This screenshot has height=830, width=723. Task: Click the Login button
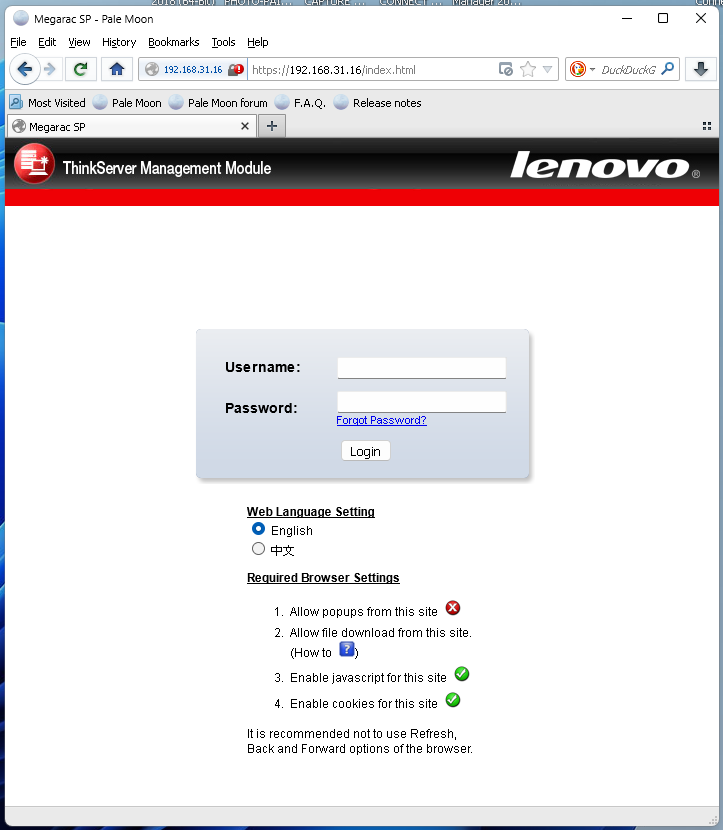pyautogui.click(x=366, y=451)
